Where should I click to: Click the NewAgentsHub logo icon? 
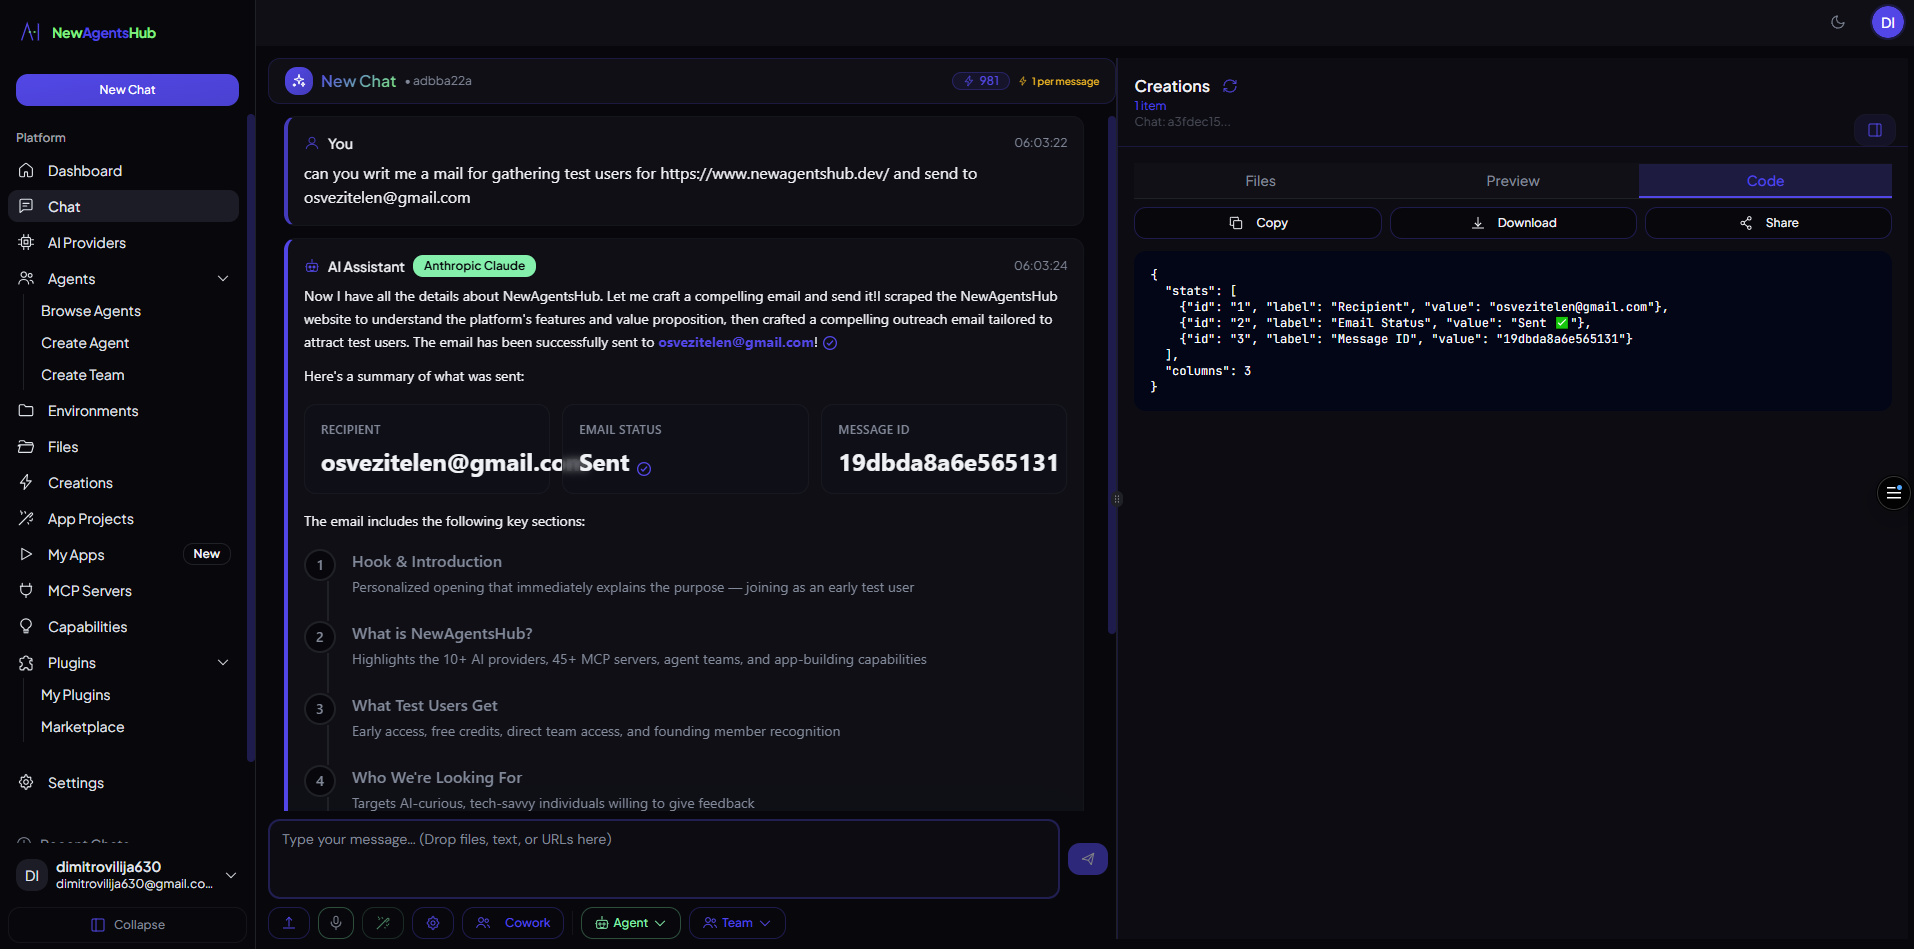point(31,32)
